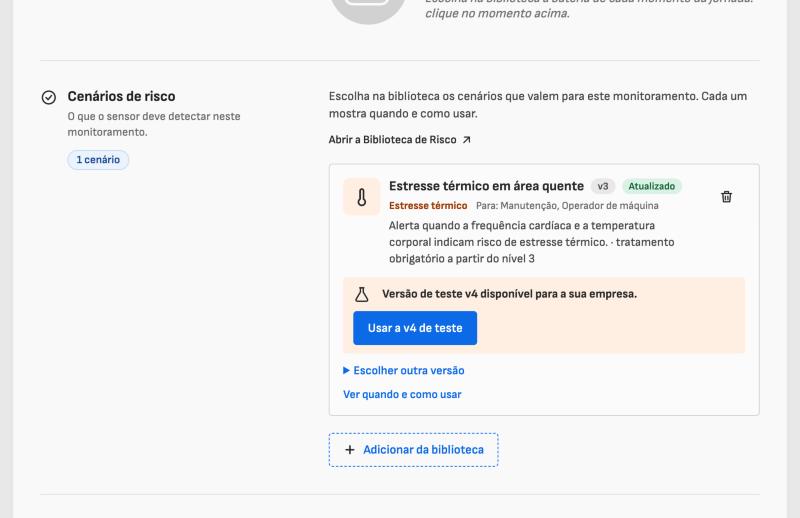
Task: Click the plus icon in Adicionar da biblioteca
Action: [349, 450]
